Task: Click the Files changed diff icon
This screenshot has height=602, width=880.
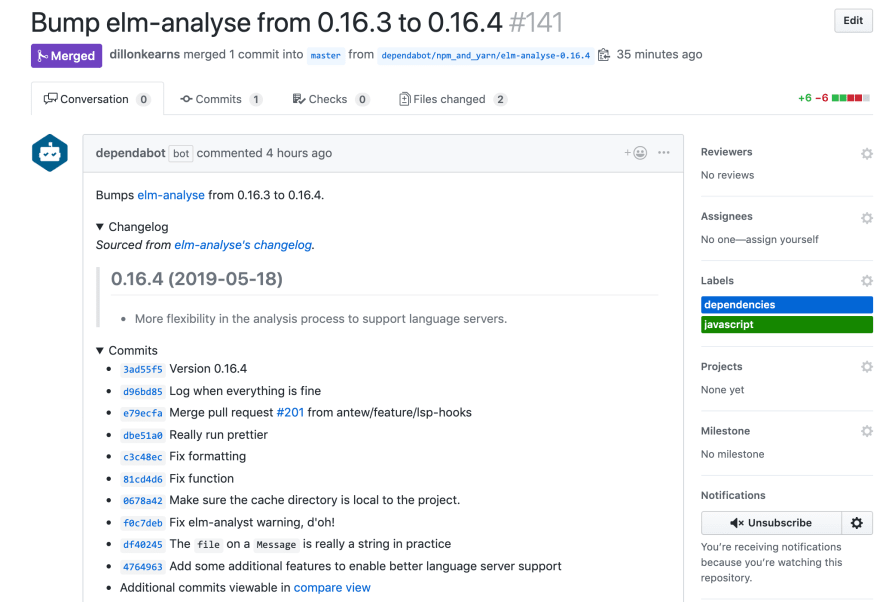Action: click(x=405, y=99)
